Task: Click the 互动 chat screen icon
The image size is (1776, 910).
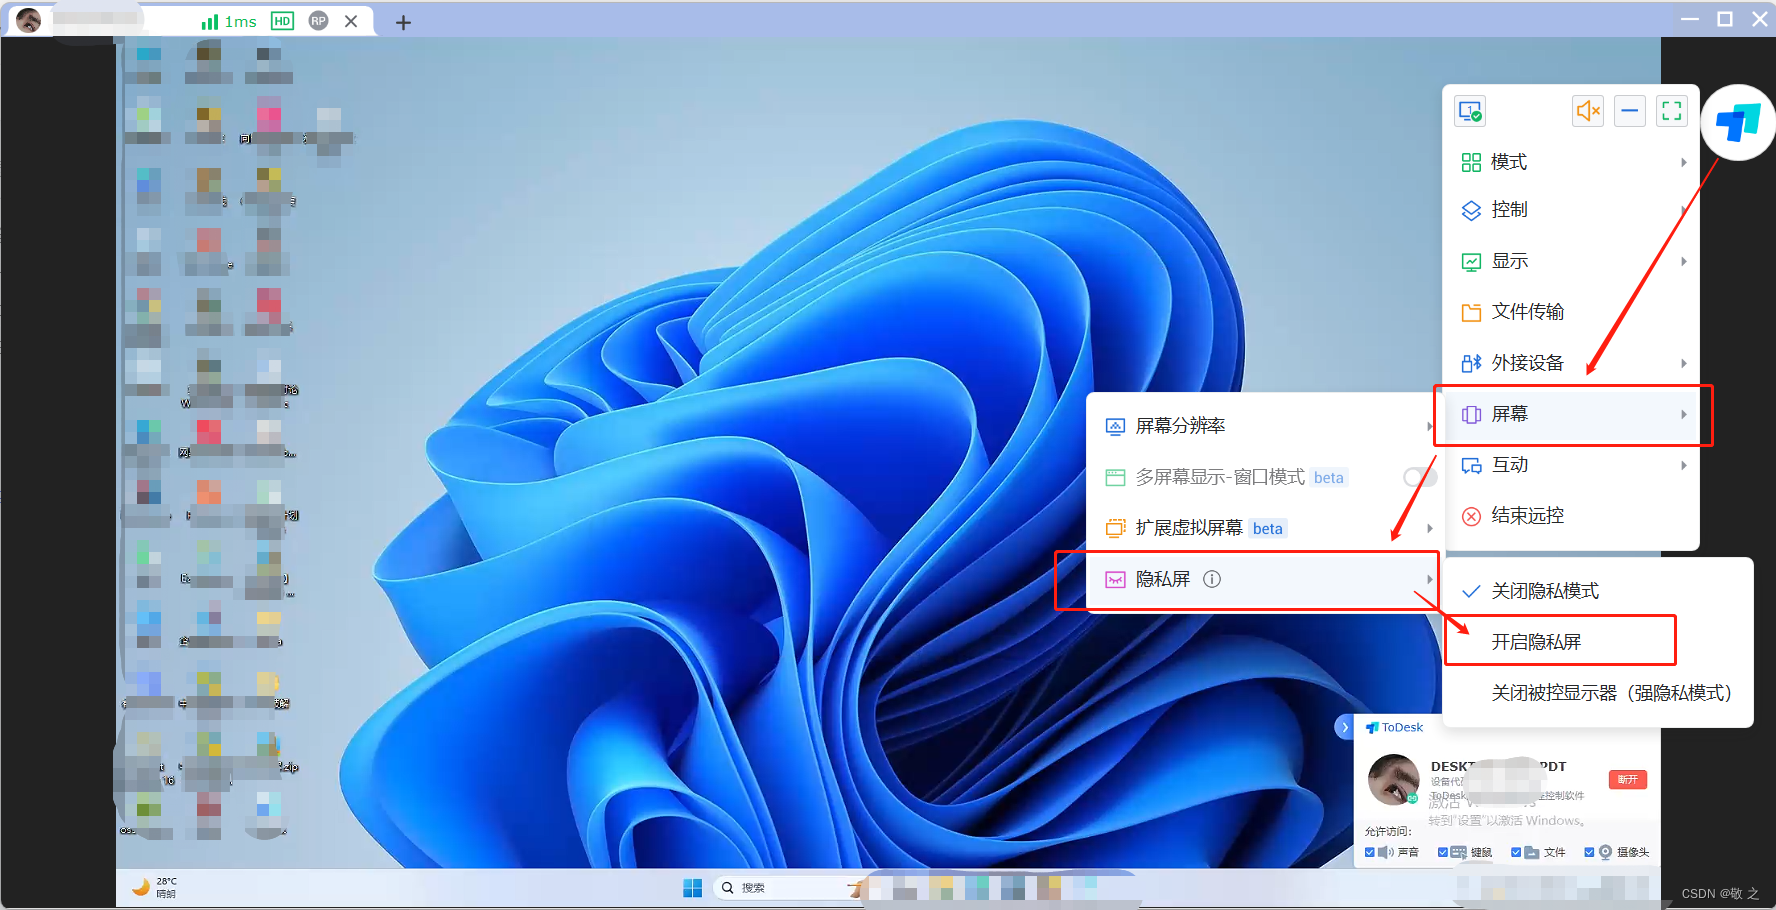Action: pyautogui.click(x=1471, y=466)
